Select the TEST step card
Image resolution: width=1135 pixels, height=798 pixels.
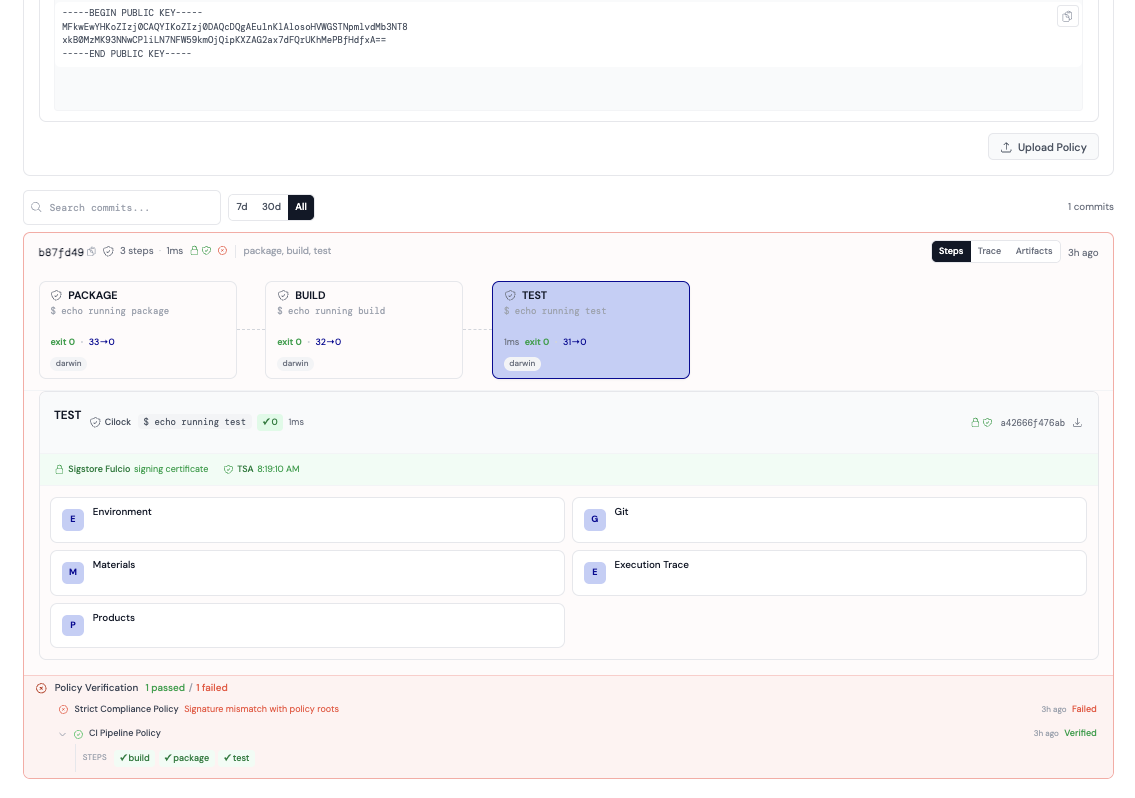pos(591,330)
